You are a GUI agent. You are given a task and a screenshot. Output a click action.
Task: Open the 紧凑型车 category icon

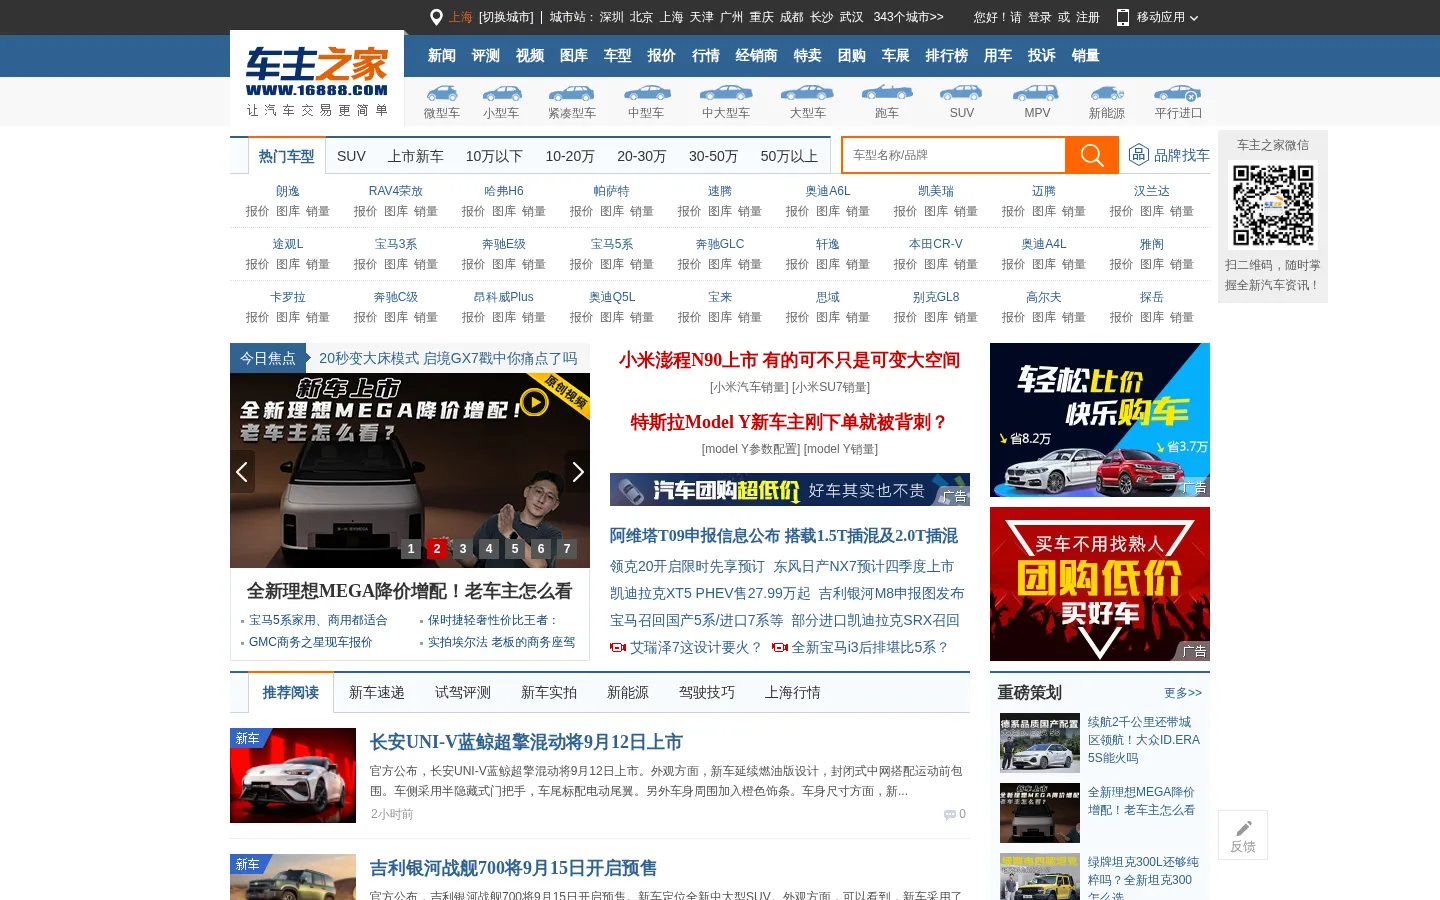pos(571,93)
